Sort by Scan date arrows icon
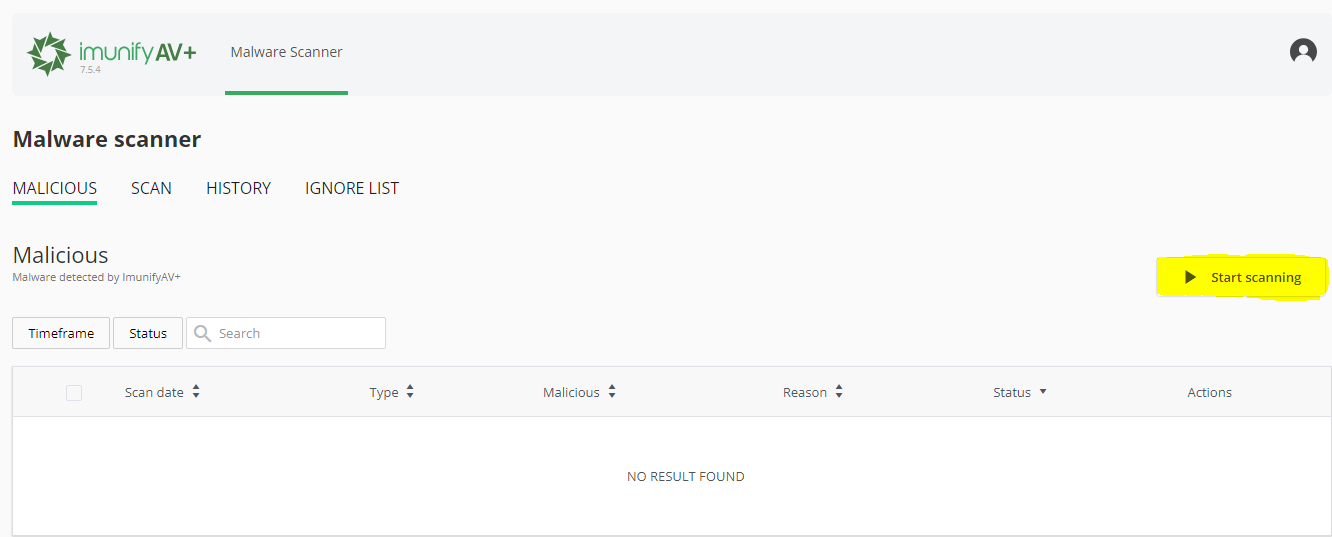Viewport: 1332px width, 537px height. [x=196, y=392]
